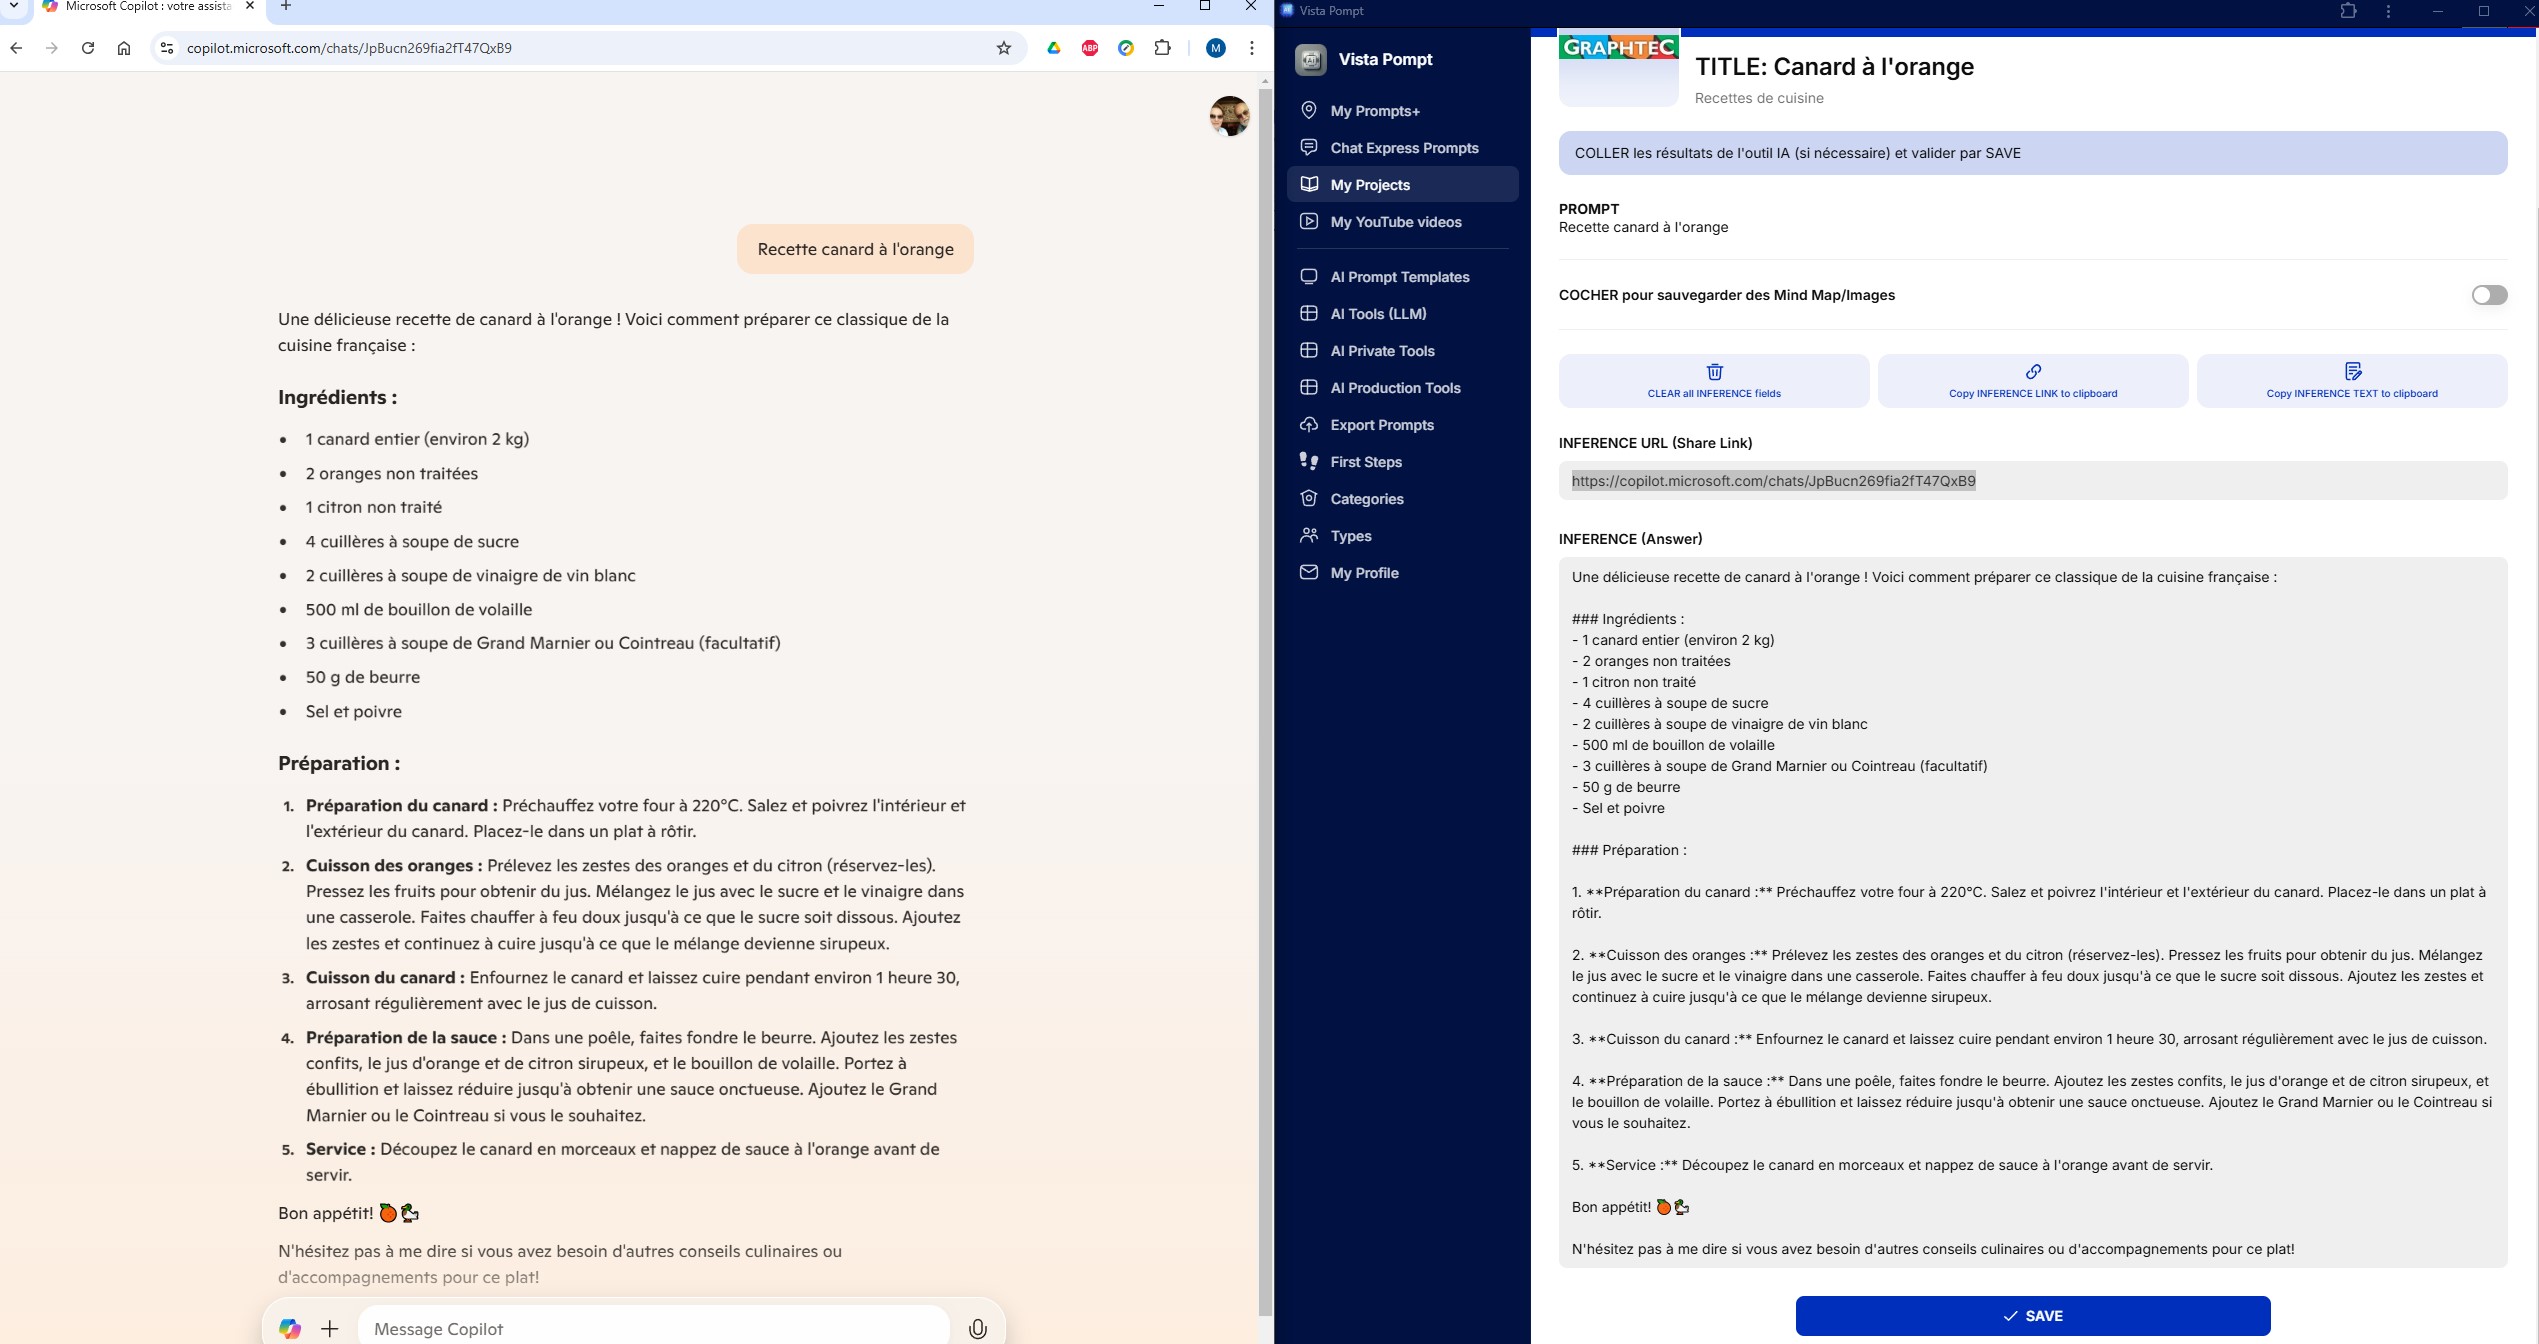
Task: Click the Vista Pompt logo icon
Action: pyautogui.click(x=1310, y=60)
